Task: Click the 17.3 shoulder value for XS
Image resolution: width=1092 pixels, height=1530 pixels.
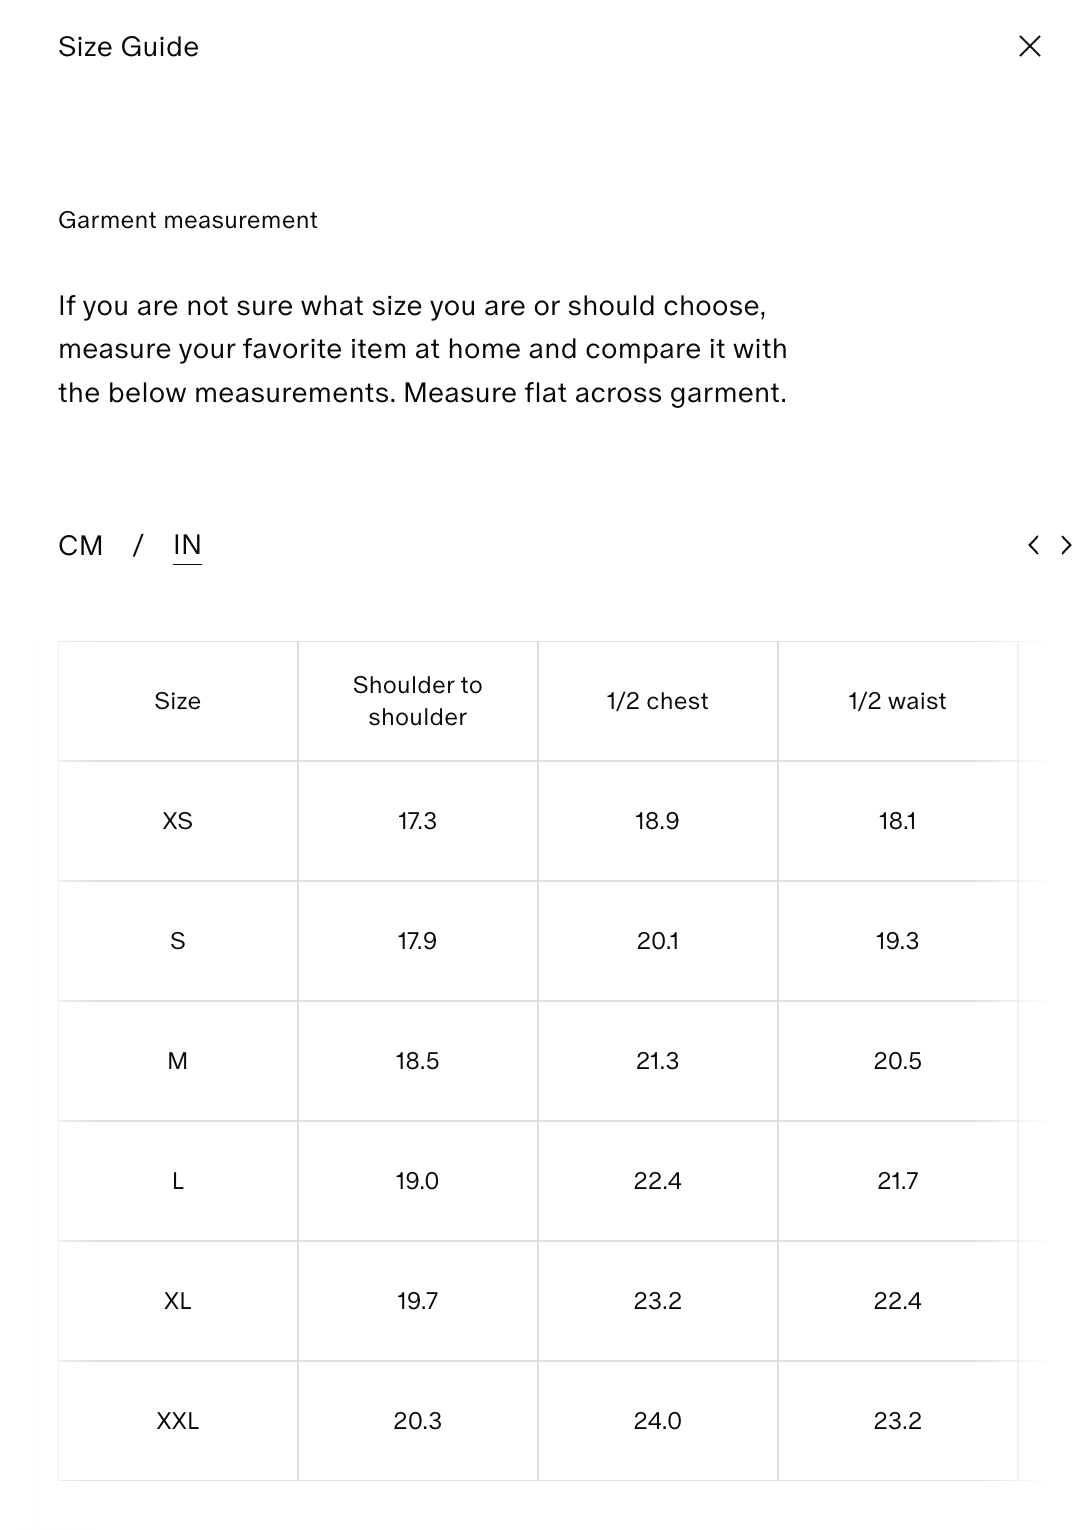Action: coord(418,821)
